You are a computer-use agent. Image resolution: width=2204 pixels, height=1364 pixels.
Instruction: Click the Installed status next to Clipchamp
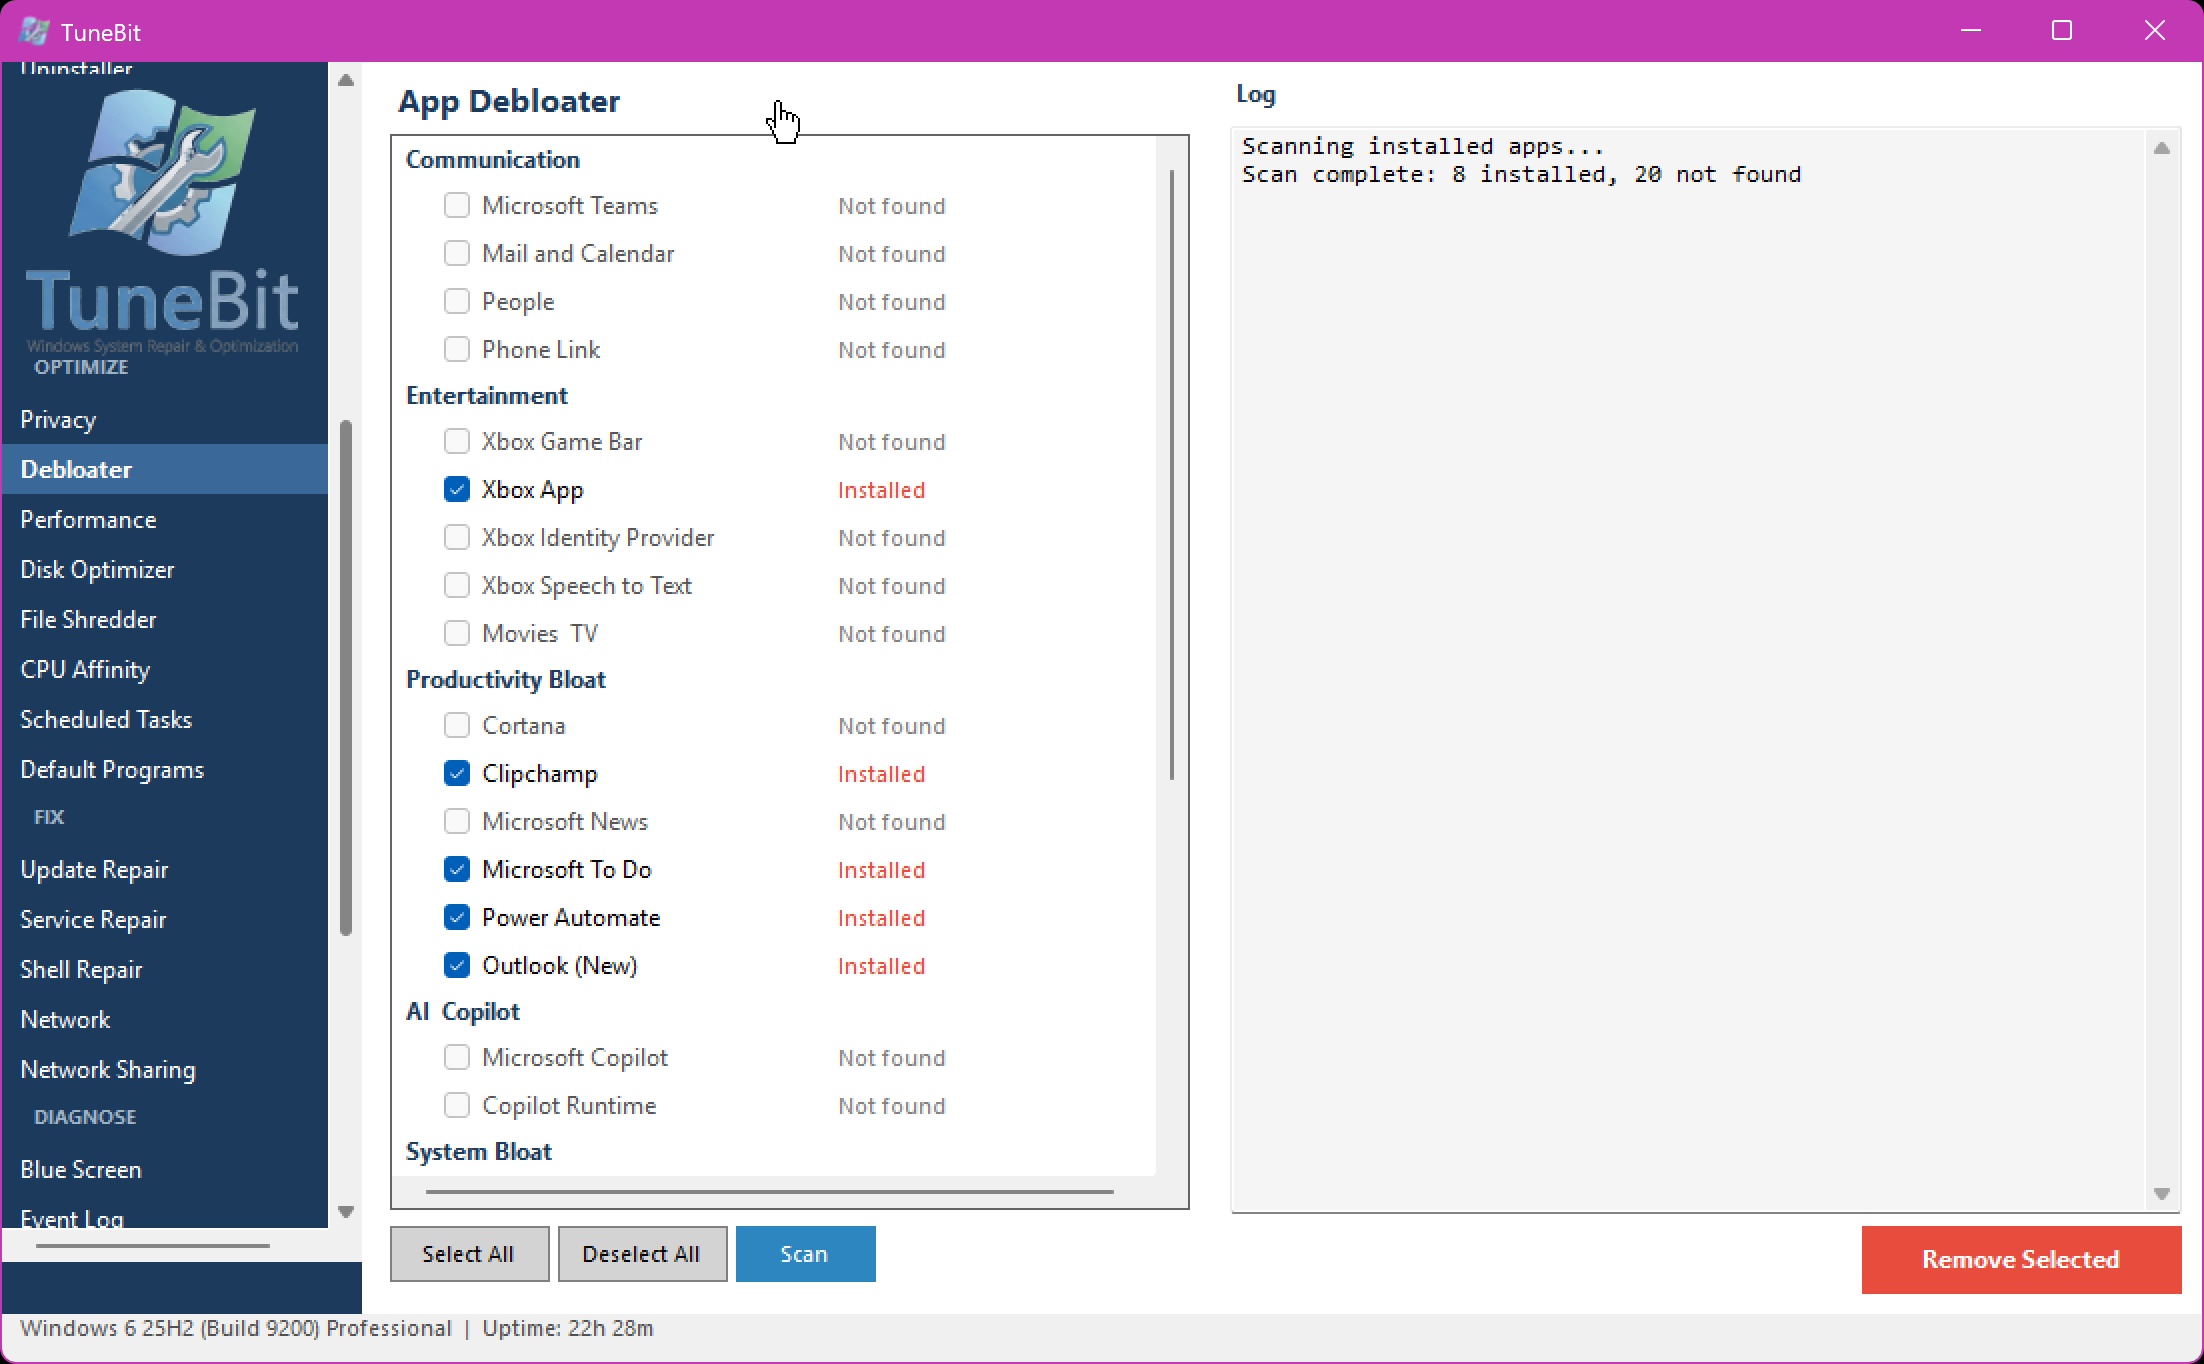(881, 774)
